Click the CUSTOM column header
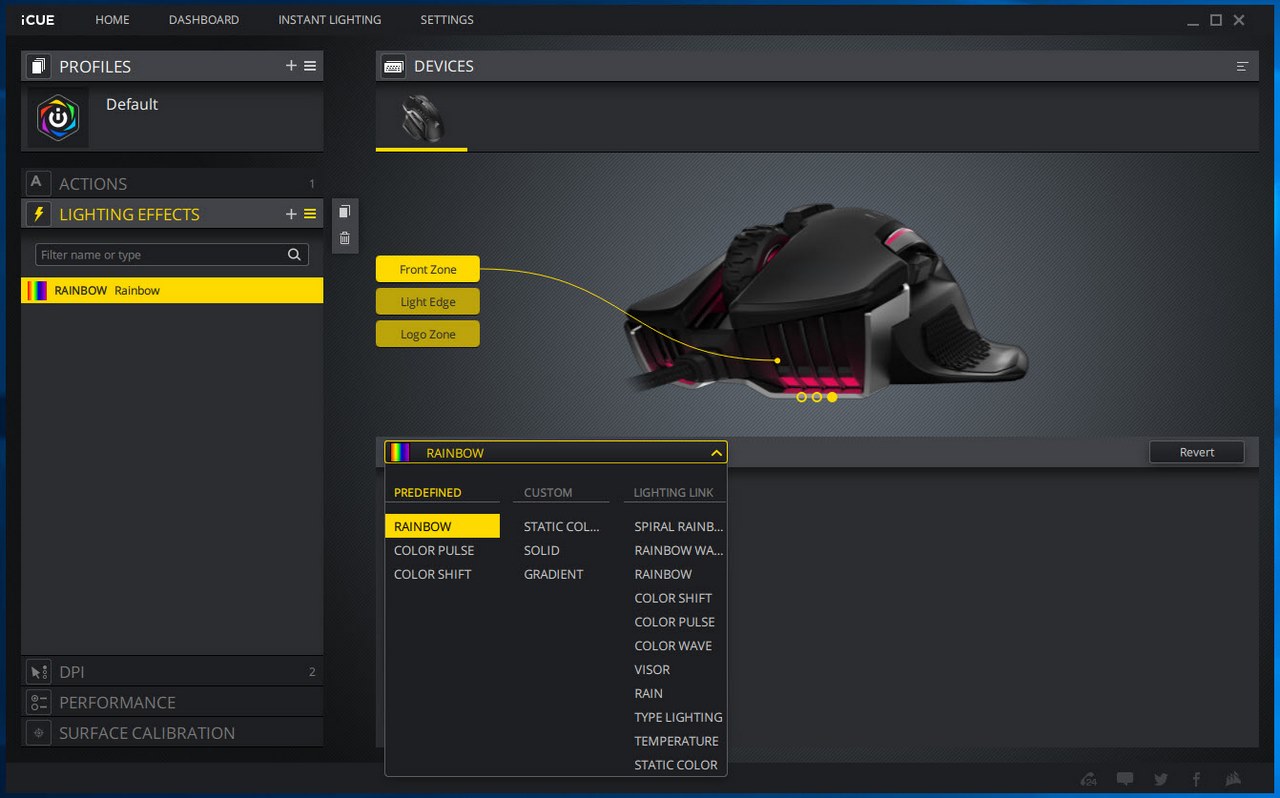1280x798 pixels. 548,492
